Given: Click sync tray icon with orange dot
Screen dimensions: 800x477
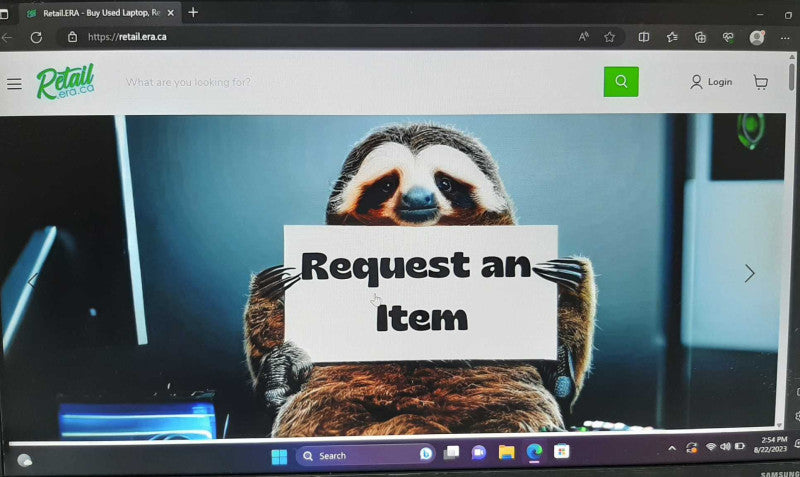Looking at the screenshot, I should 691,447.
